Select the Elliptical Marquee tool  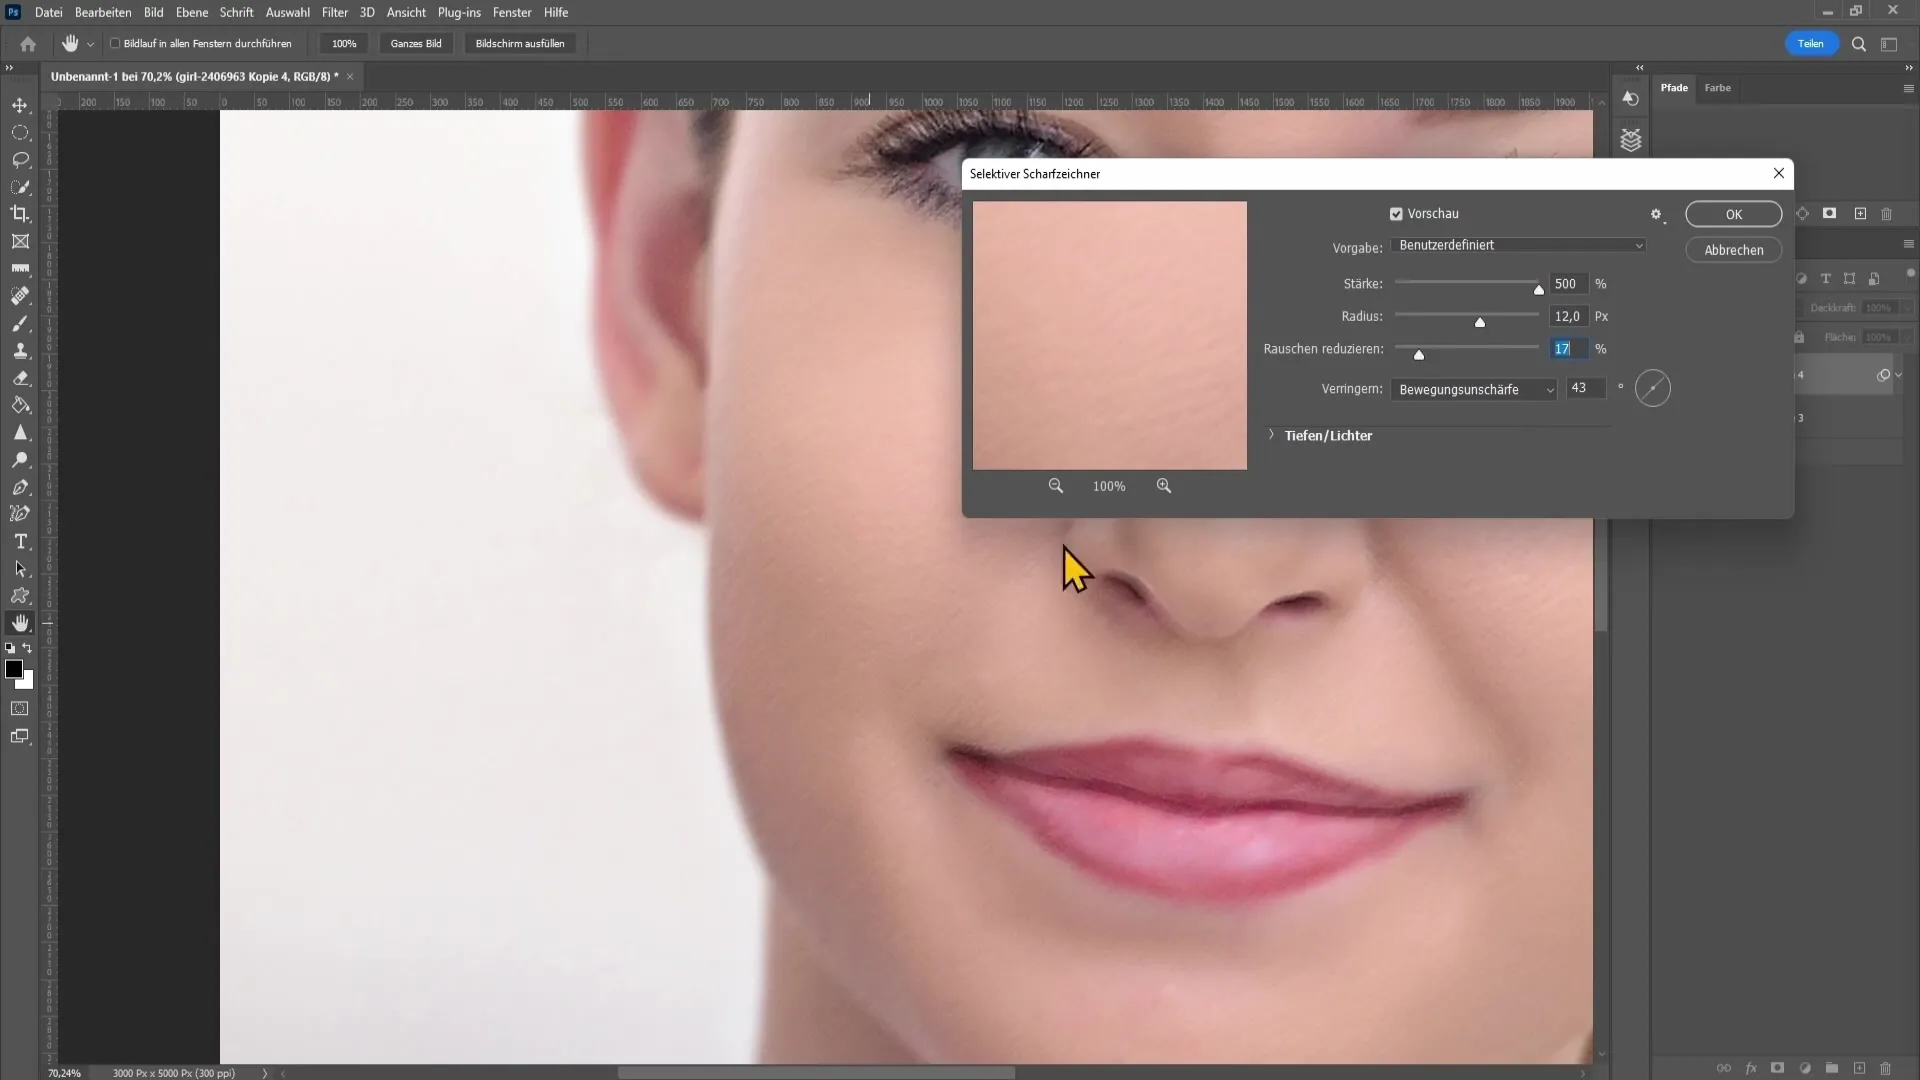(x=20, y=132)
